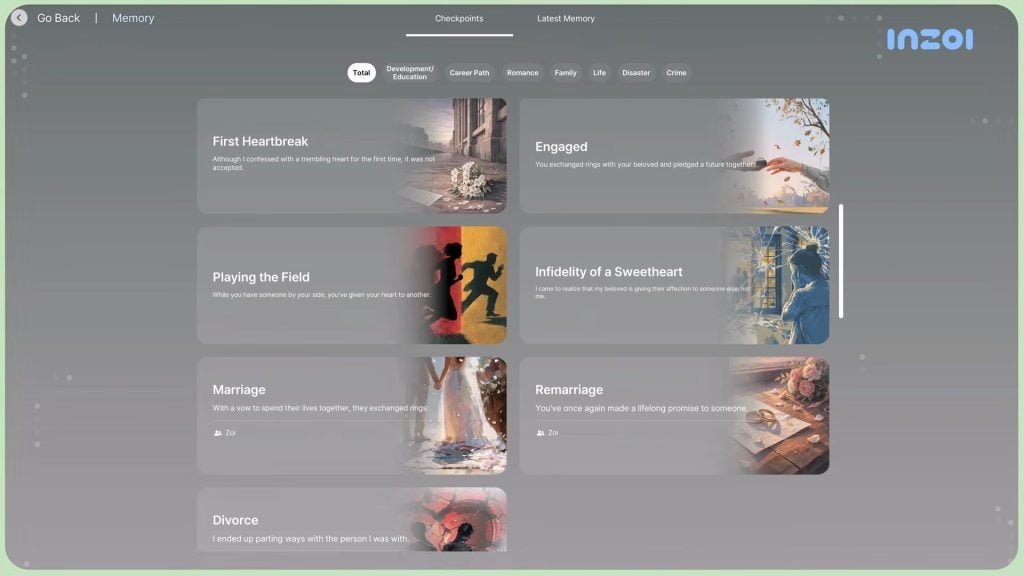Click the inZOI logo

coord(929,40)
